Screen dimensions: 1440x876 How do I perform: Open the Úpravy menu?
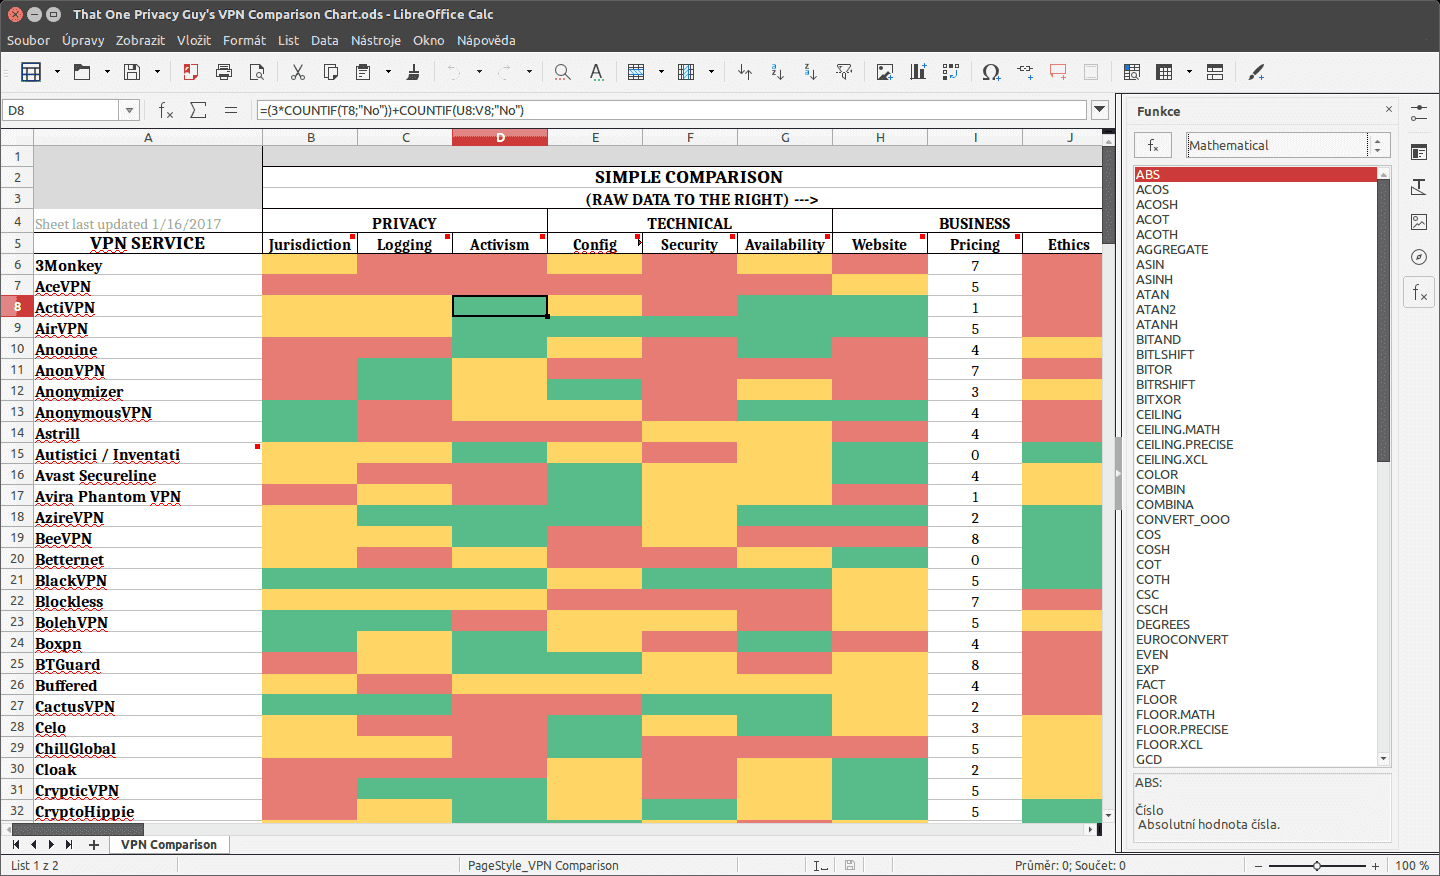(83, 40)
